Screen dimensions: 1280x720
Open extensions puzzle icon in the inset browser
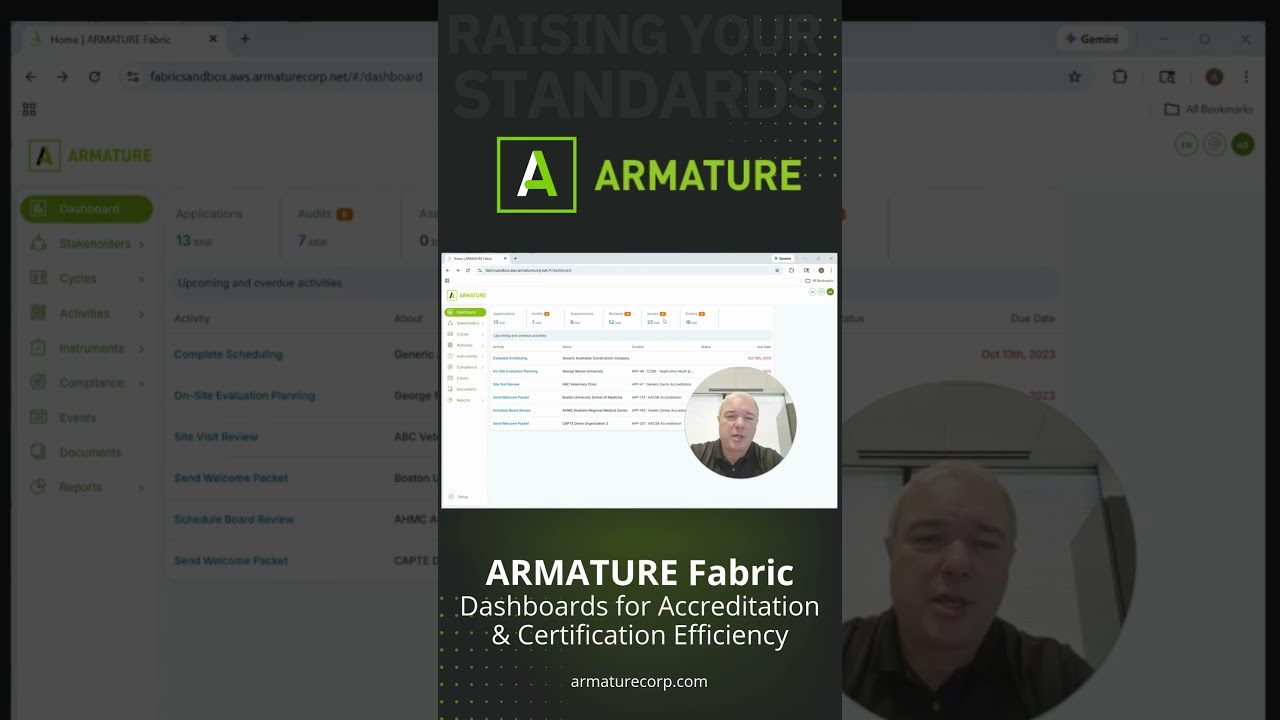coord(791,270)
